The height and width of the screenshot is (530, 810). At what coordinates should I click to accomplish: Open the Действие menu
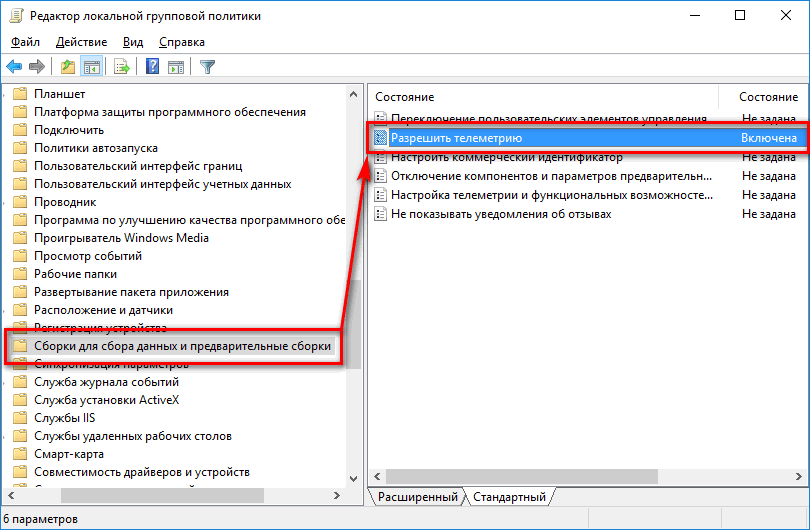point(81,42)
